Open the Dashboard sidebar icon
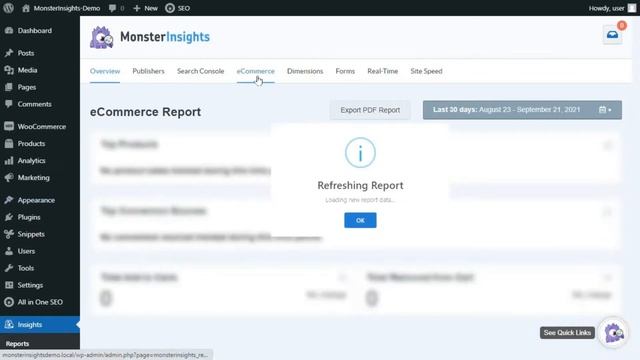The width and height of the screenshot is (640, 360). point(9,31)
